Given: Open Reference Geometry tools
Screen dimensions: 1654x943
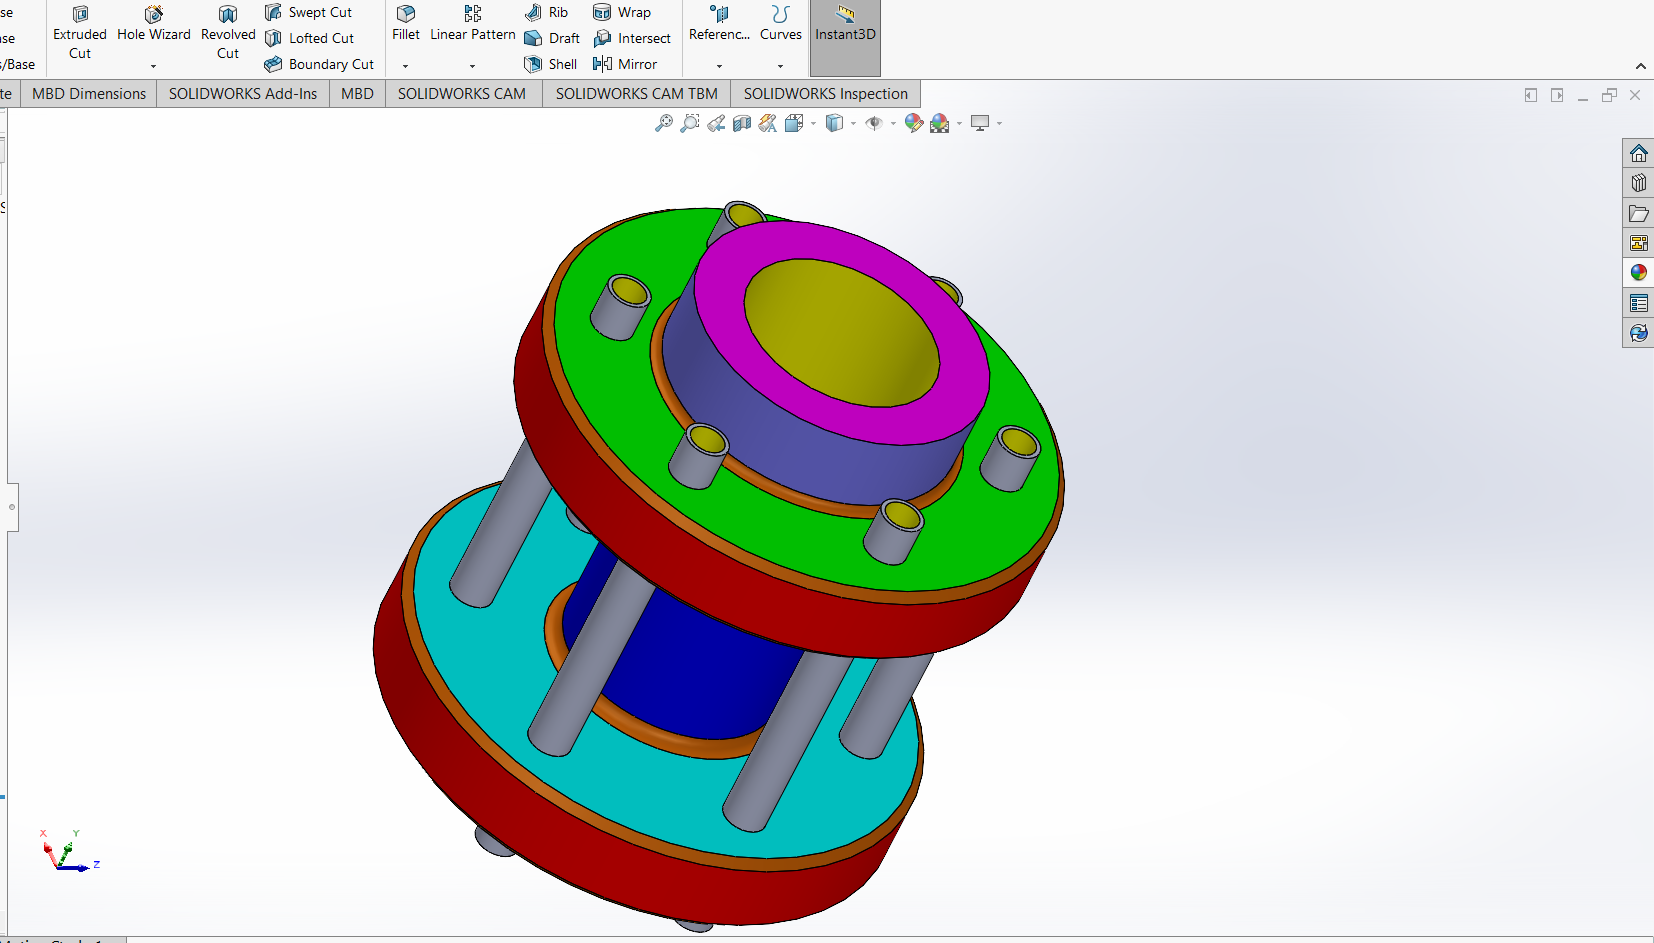Looking at the screenshot, I should (719, 24).
